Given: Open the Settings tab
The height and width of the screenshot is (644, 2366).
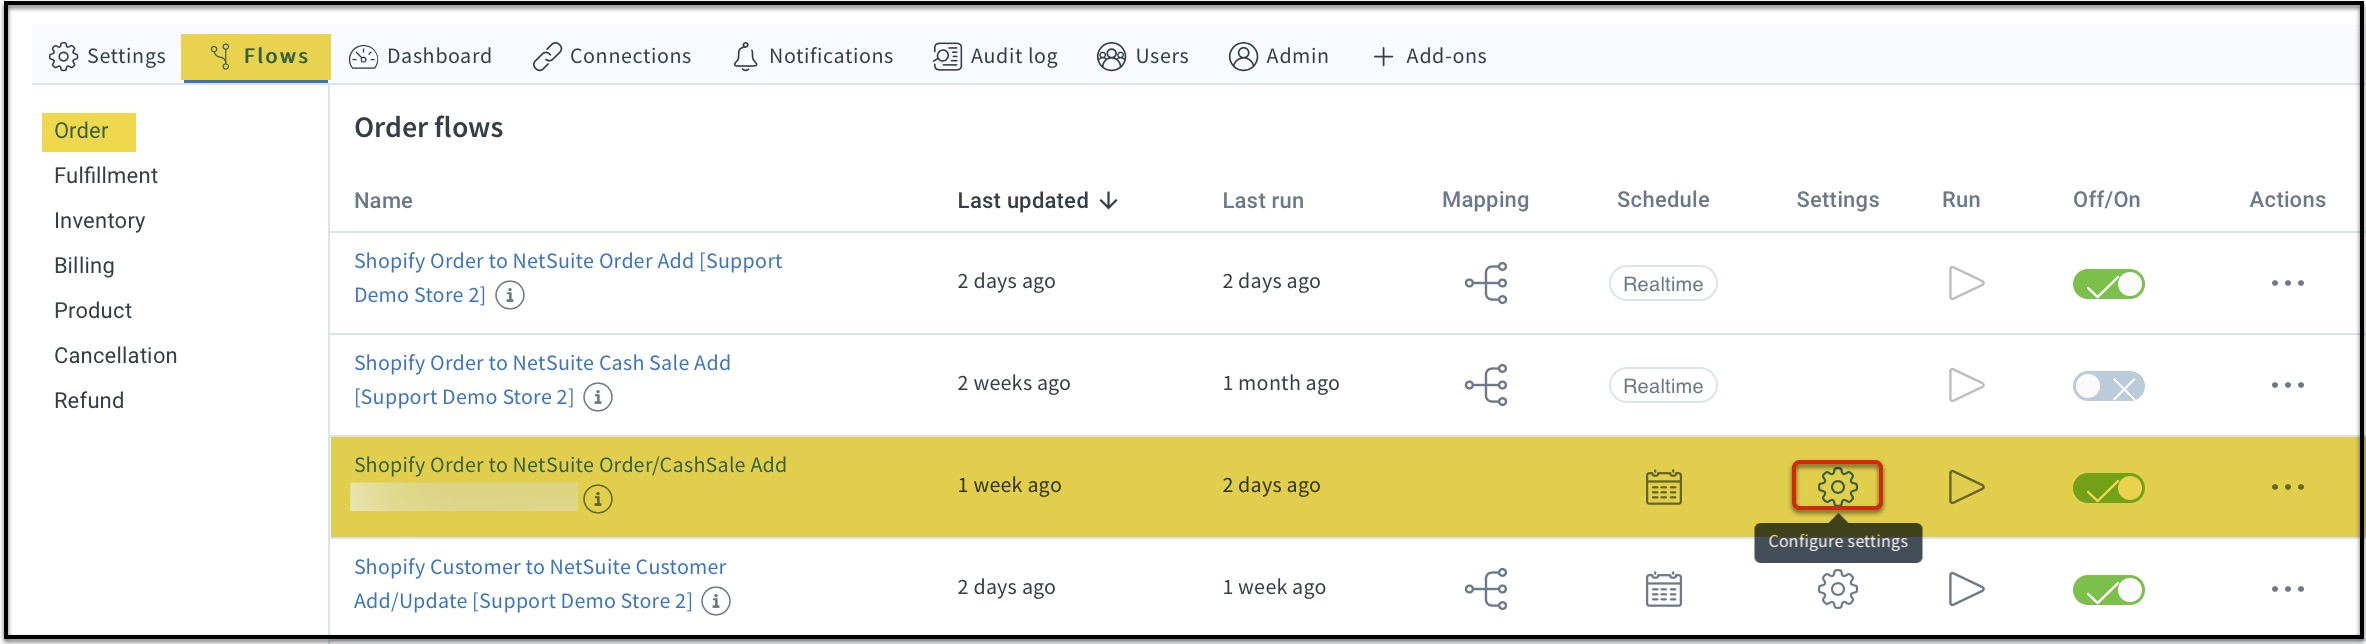Looking at the screenshot, I should coord(107,56).
